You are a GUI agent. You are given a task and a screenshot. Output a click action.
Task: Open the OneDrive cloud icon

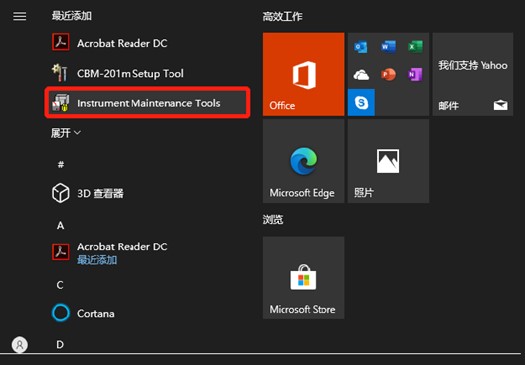pyautogui.click(x=361, y=74)
